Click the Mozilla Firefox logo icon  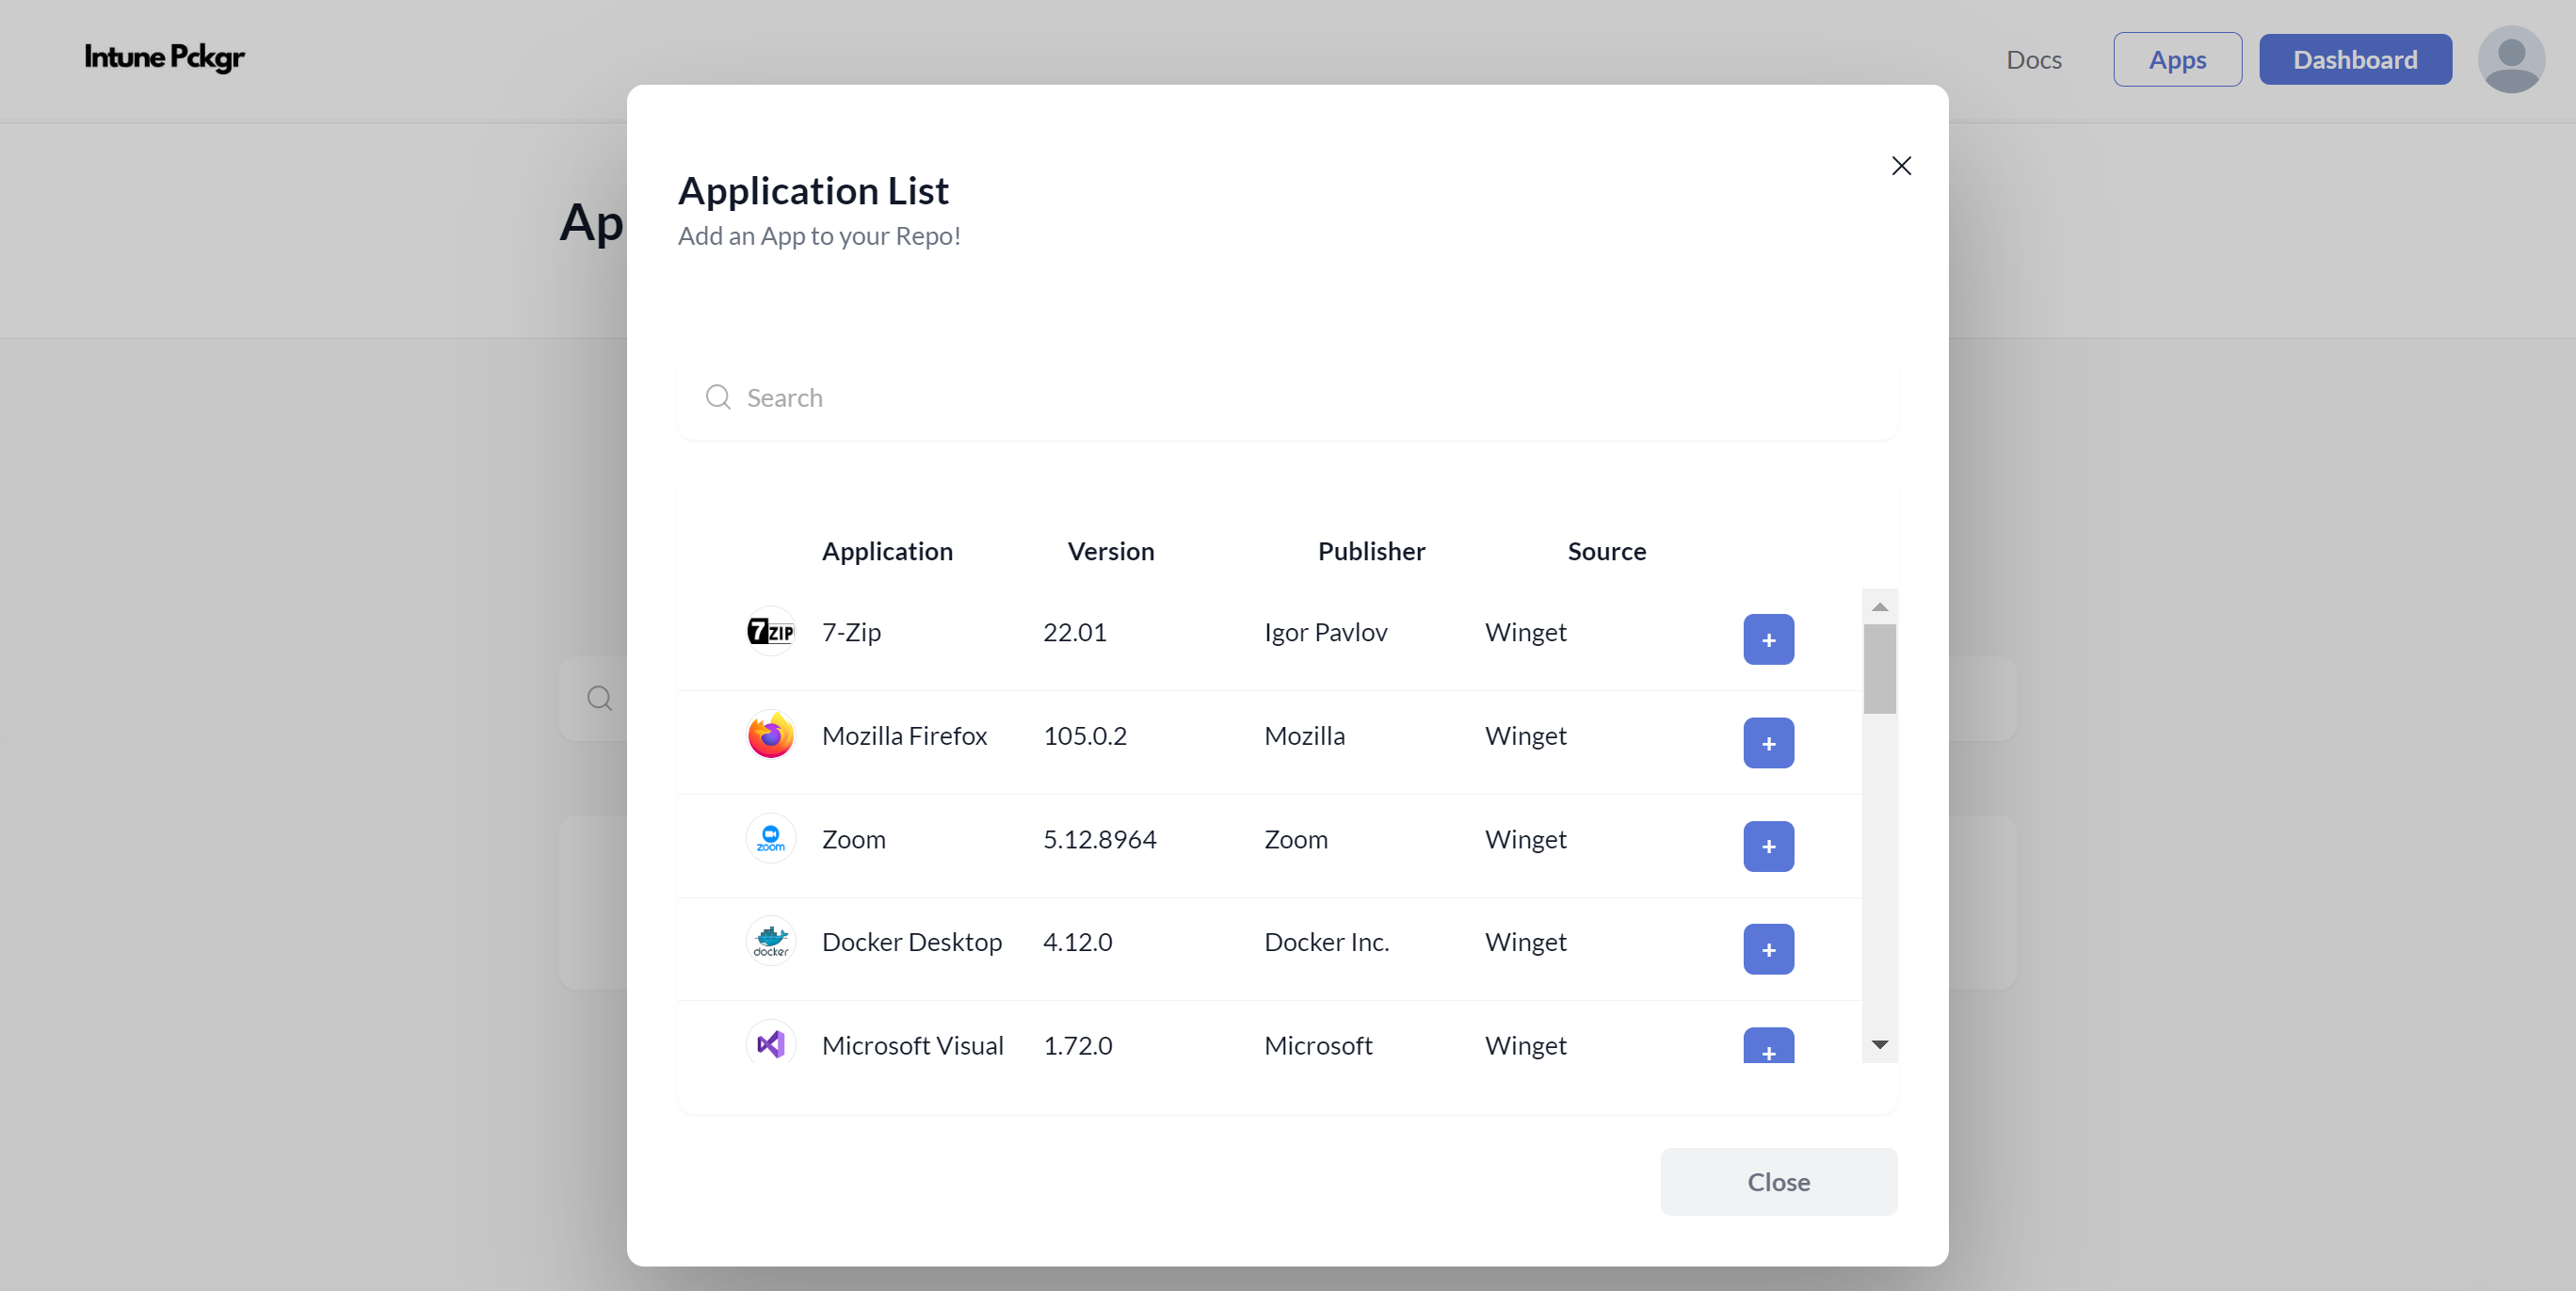click(770, 735)
